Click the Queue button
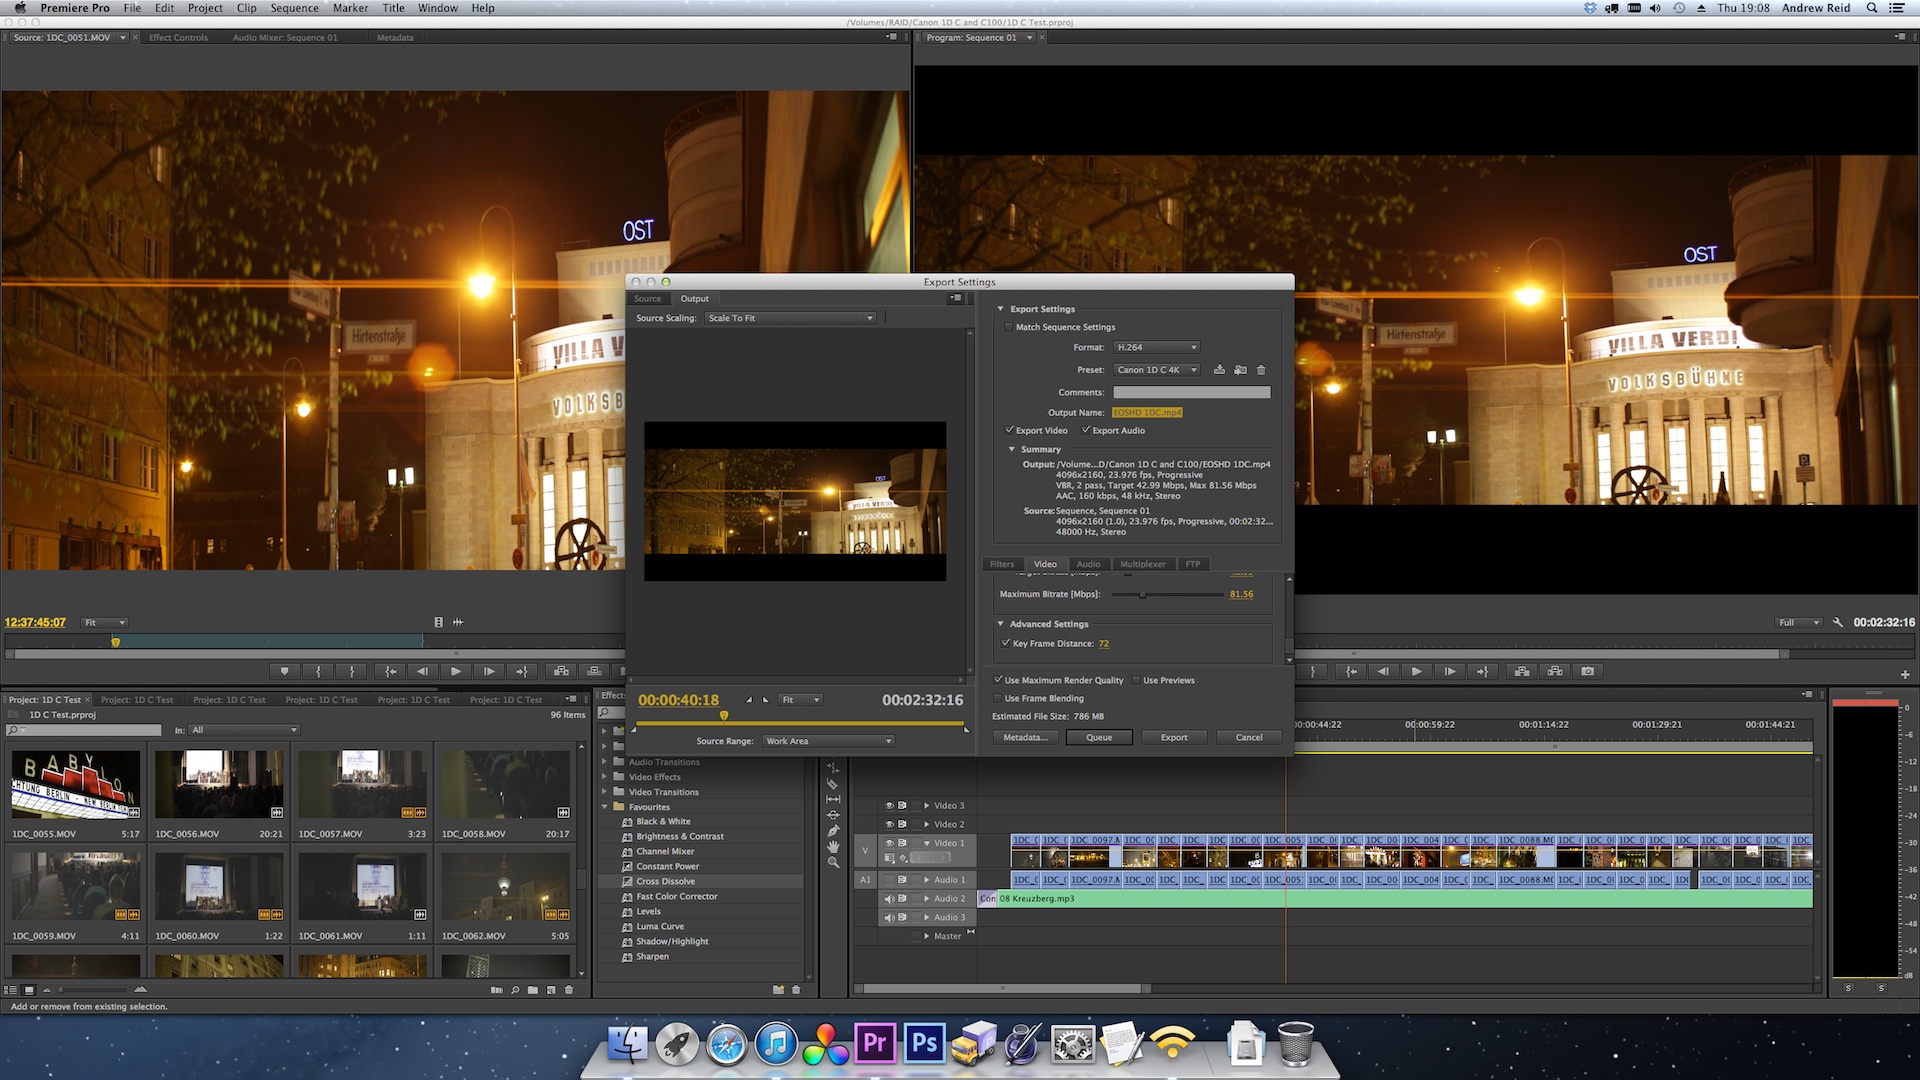Image resolution: width=1920 pixels, height=1080 pixels. coord(1099,737)
